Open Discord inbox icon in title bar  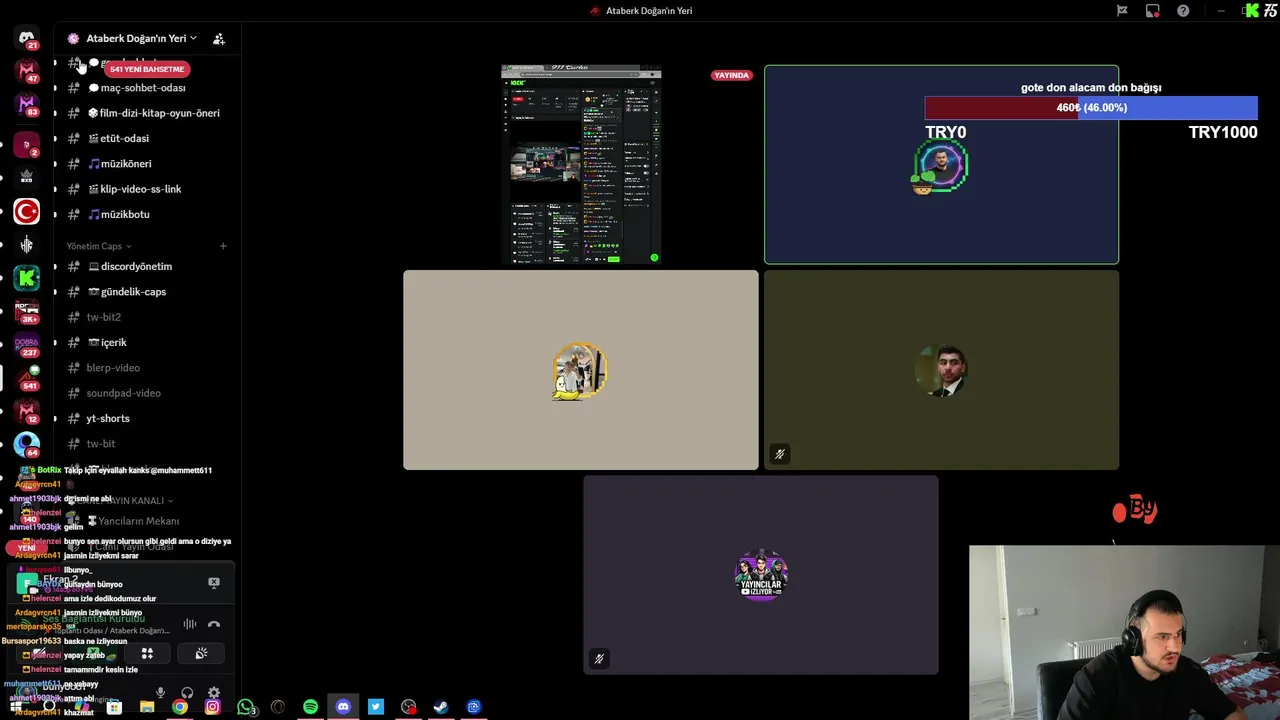click(1153, 11)
